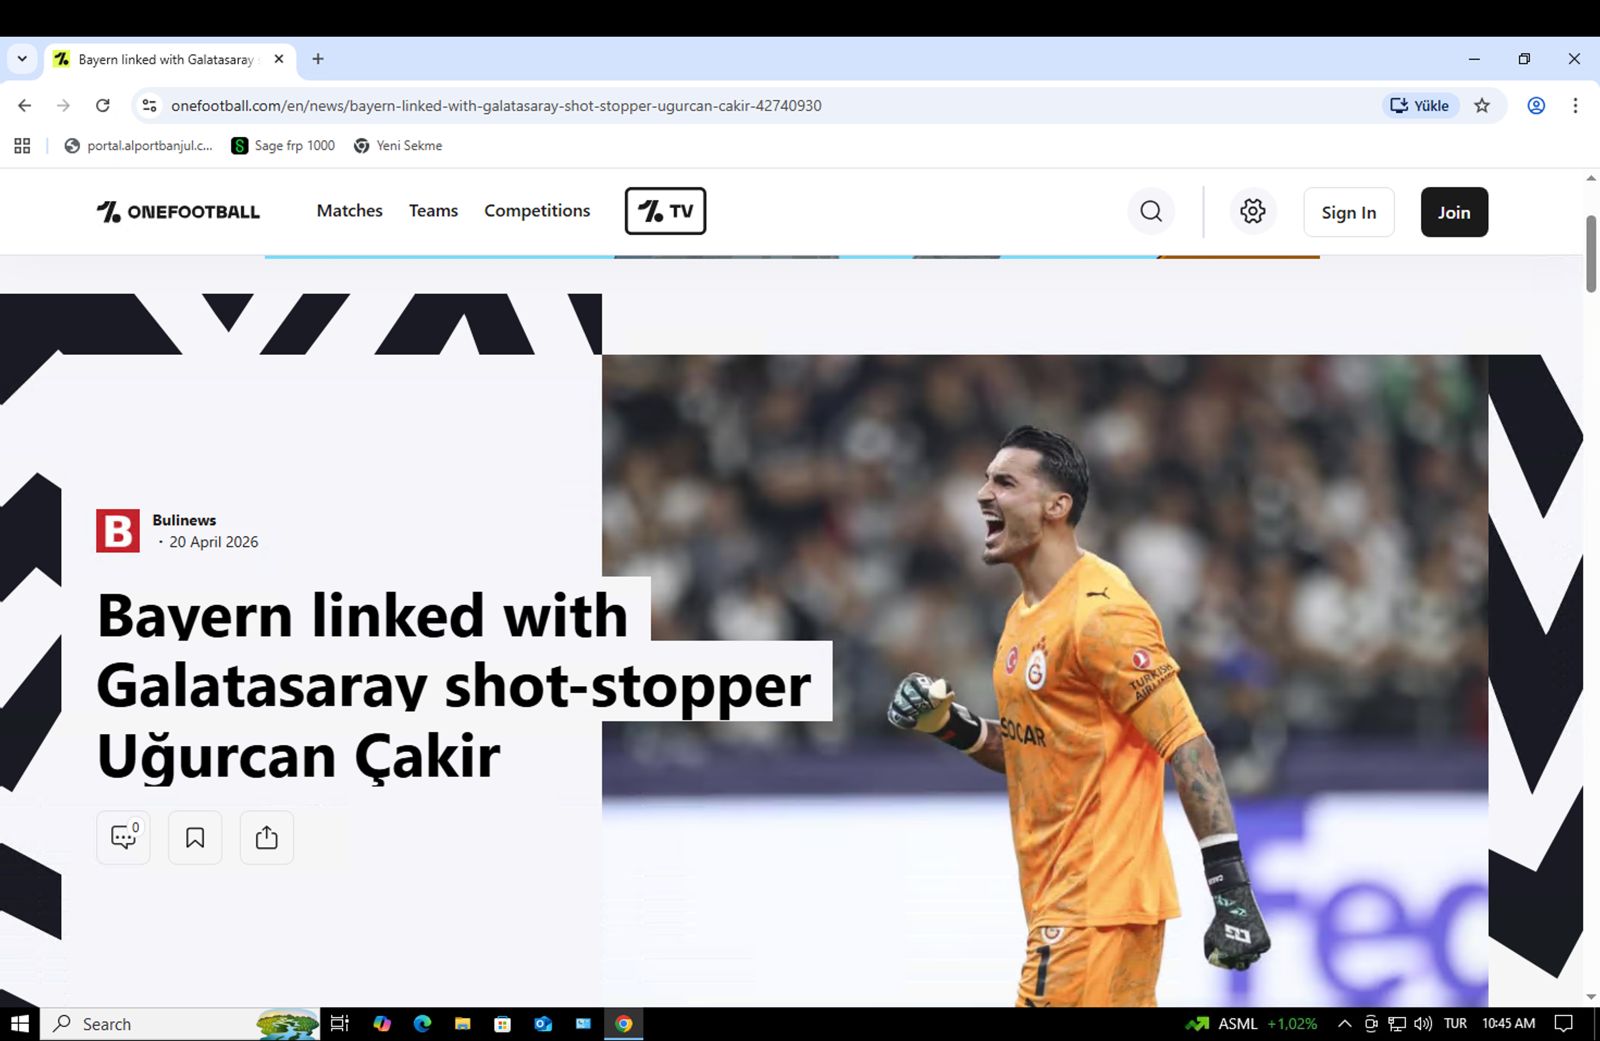Click the Sign In button

coord(1348,212)
